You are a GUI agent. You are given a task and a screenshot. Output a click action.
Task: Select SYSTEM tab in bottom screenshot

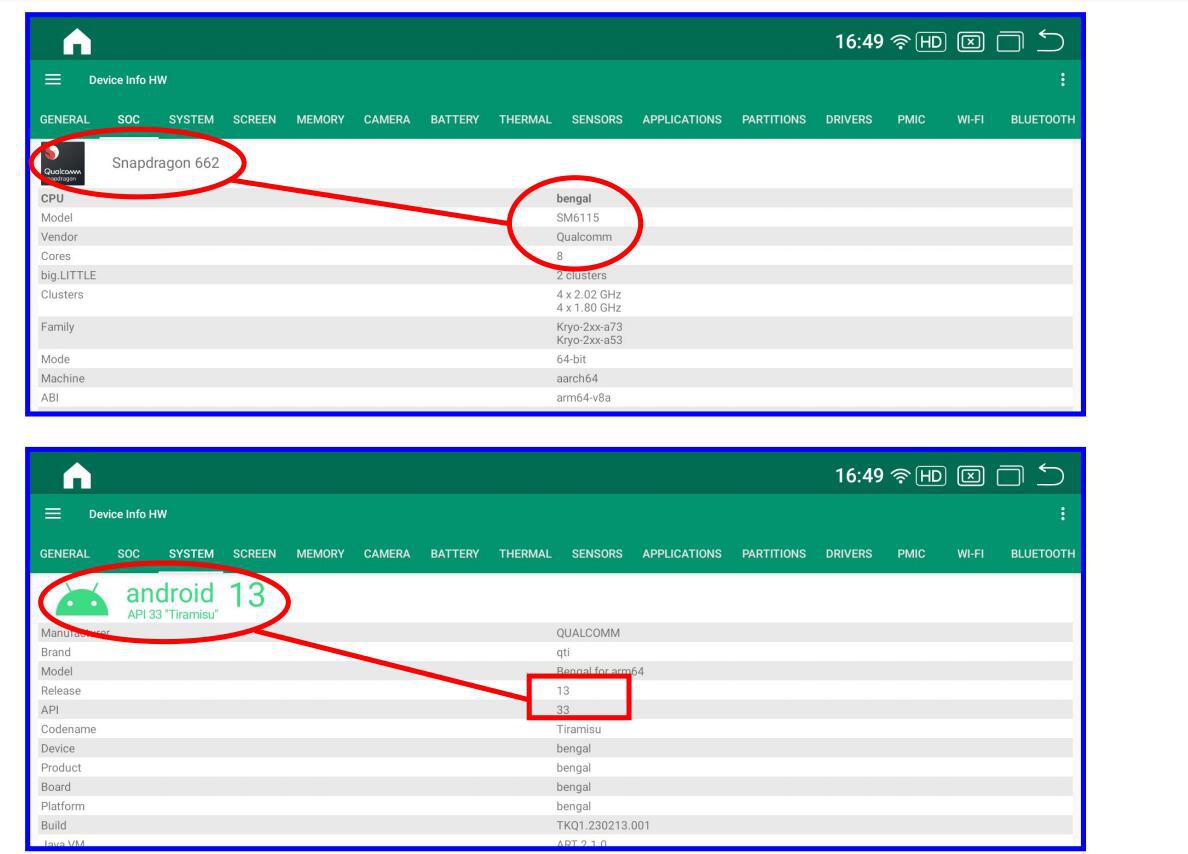(x=191, y=554)
